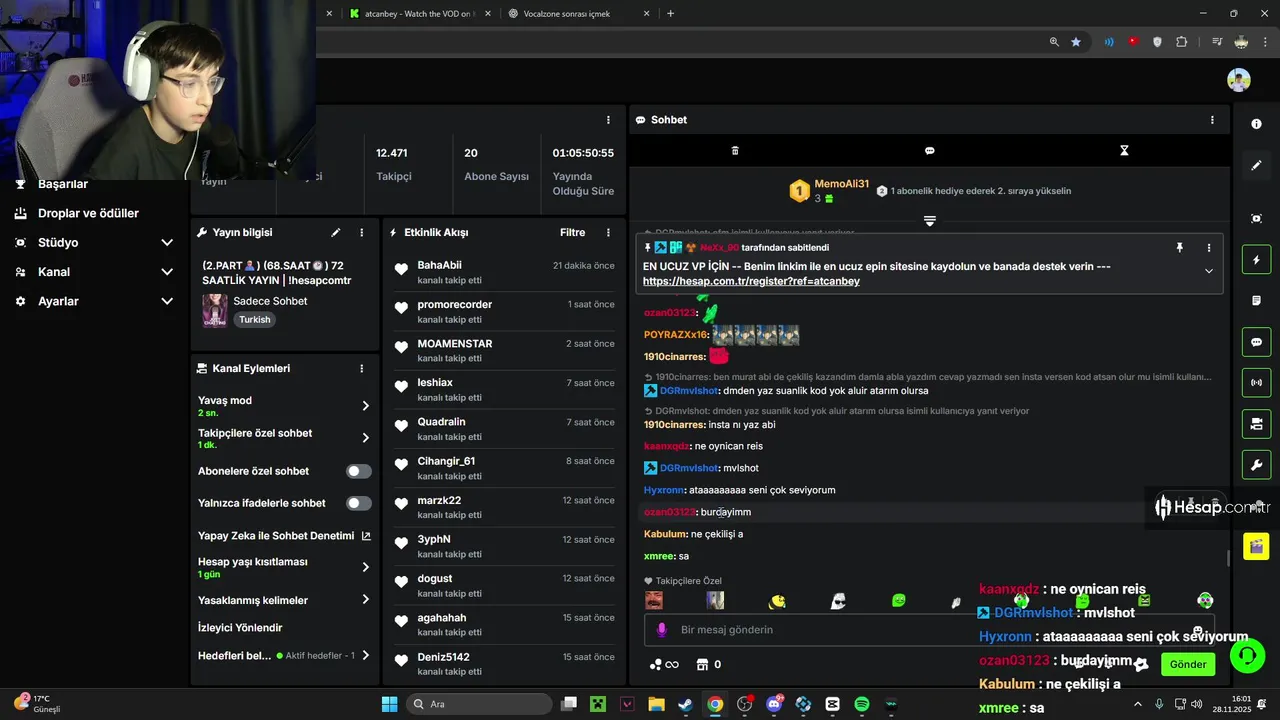This screenshot has width=1280, height=720.
Task: Click the MOAMENSTAR follow event
Action: [x=504, y=350]
